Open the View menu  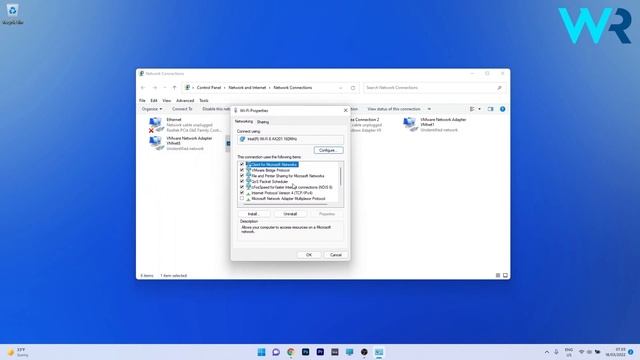(167, 100)
